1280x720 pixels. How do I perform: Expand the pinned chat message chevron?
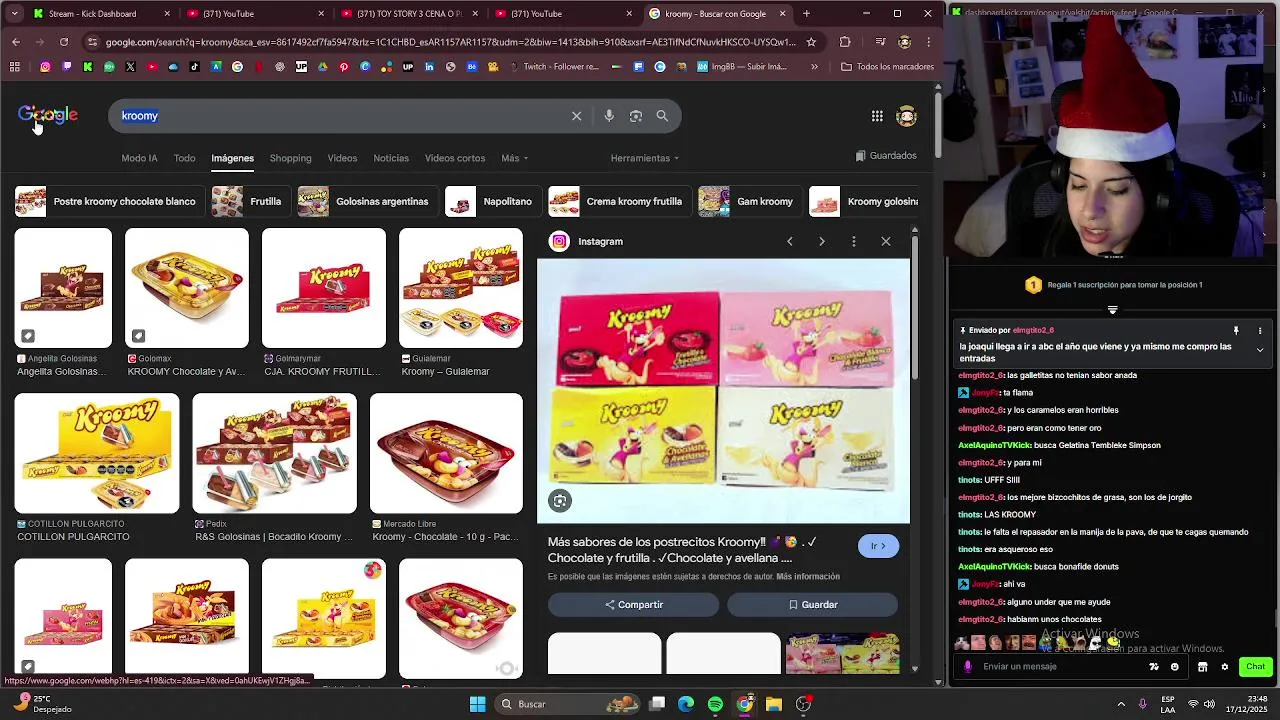click(1260, 350)
